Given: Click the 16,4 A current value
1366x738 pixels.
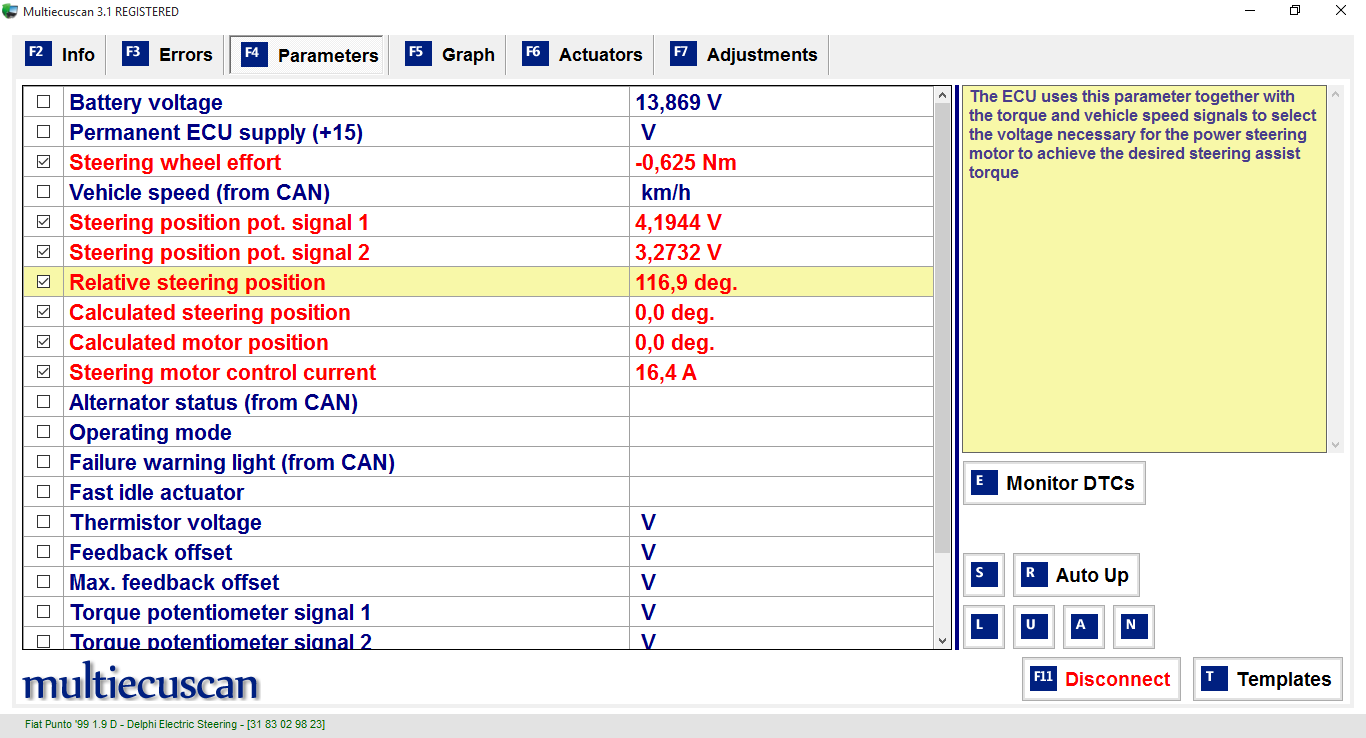Looking at the screenshot, I should (x=666, y=373).
